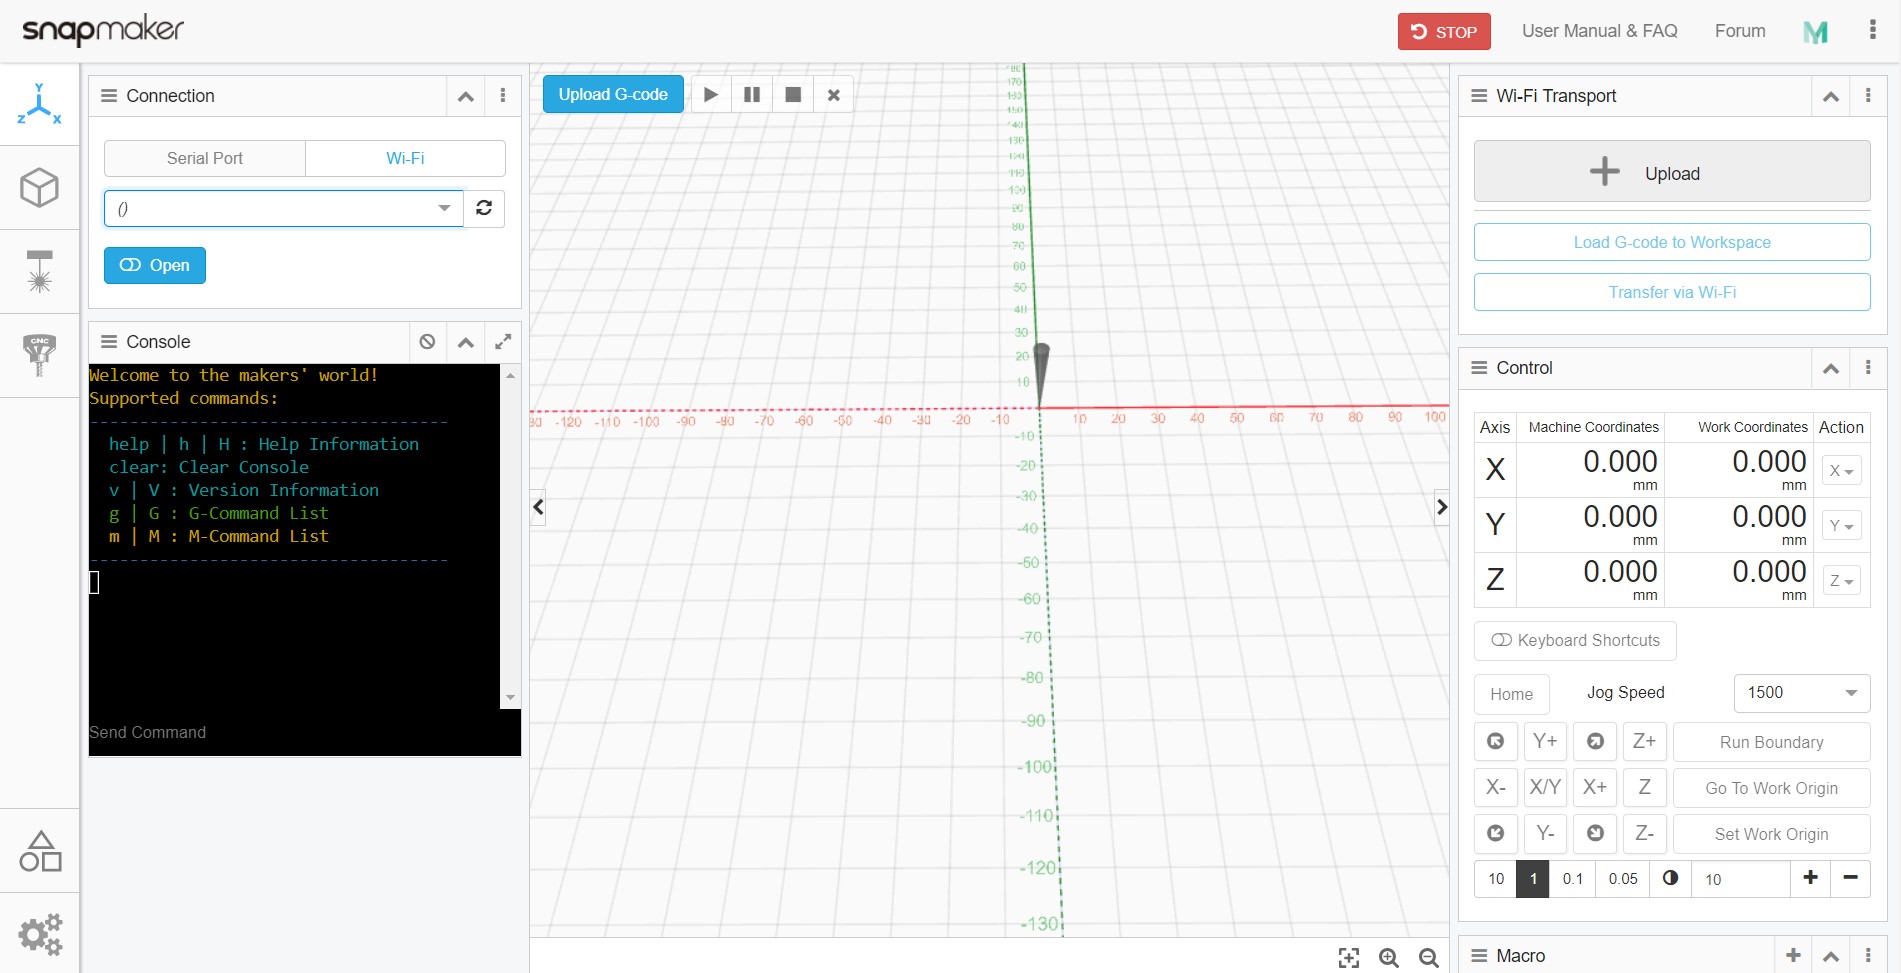1901x973 pixels.
Task: Zoom in on the workspace view
Action: 1388,957
